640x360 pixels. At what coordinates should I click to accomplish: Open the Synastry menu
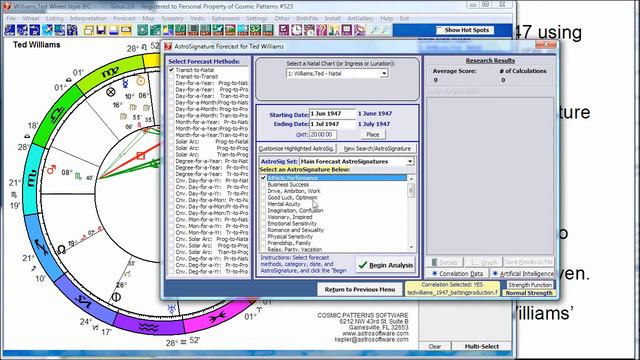tap(172, 19)
